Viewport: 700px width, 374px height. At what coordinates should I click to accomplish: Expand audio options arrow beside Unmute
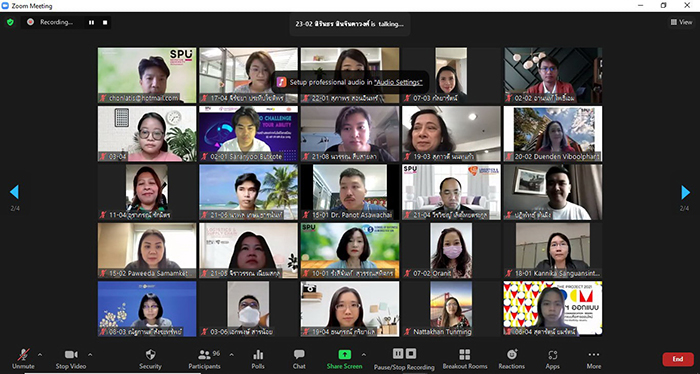(x=40, y=355)
